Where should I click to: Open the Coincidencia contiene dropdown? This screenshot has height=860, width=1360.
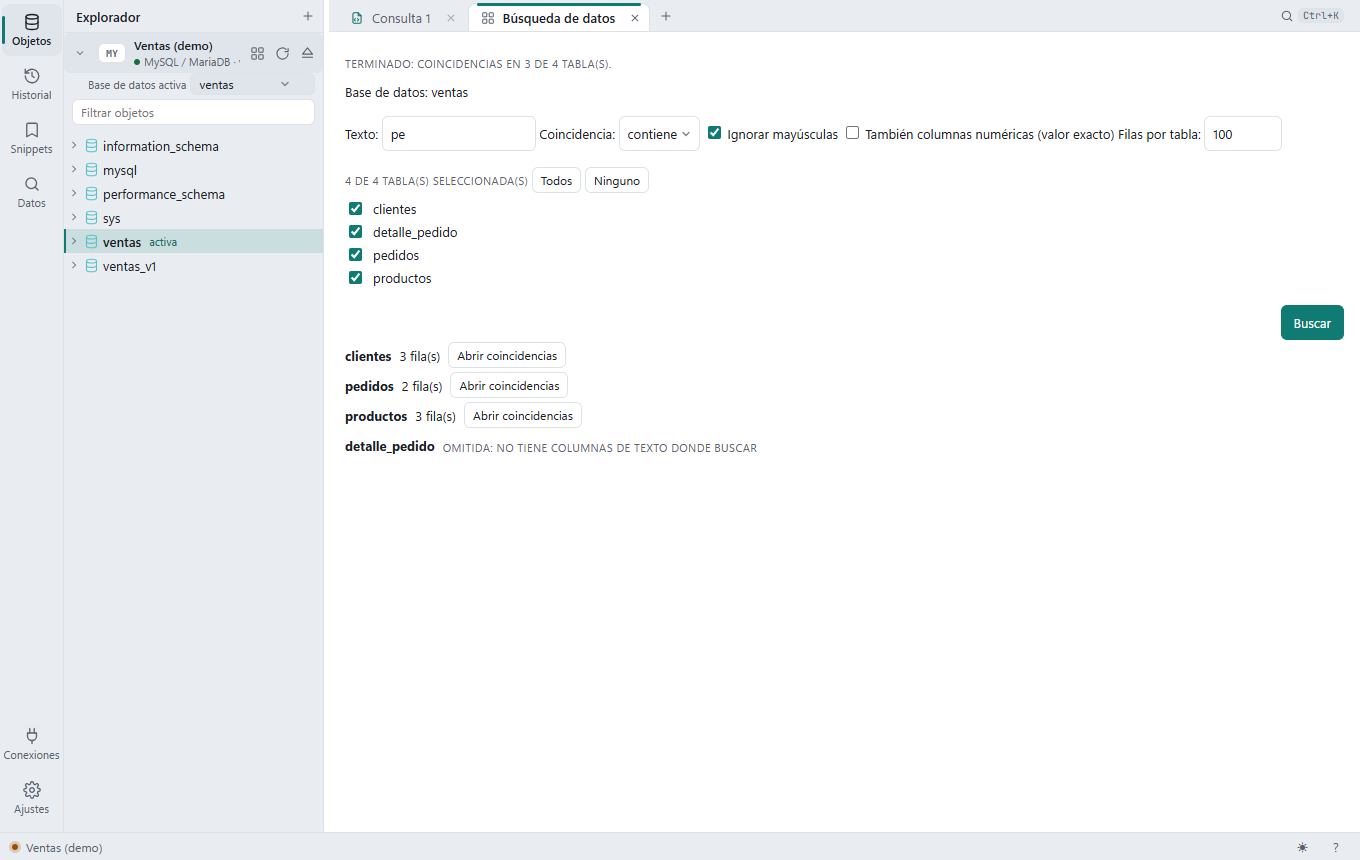[x=659, y=134]
